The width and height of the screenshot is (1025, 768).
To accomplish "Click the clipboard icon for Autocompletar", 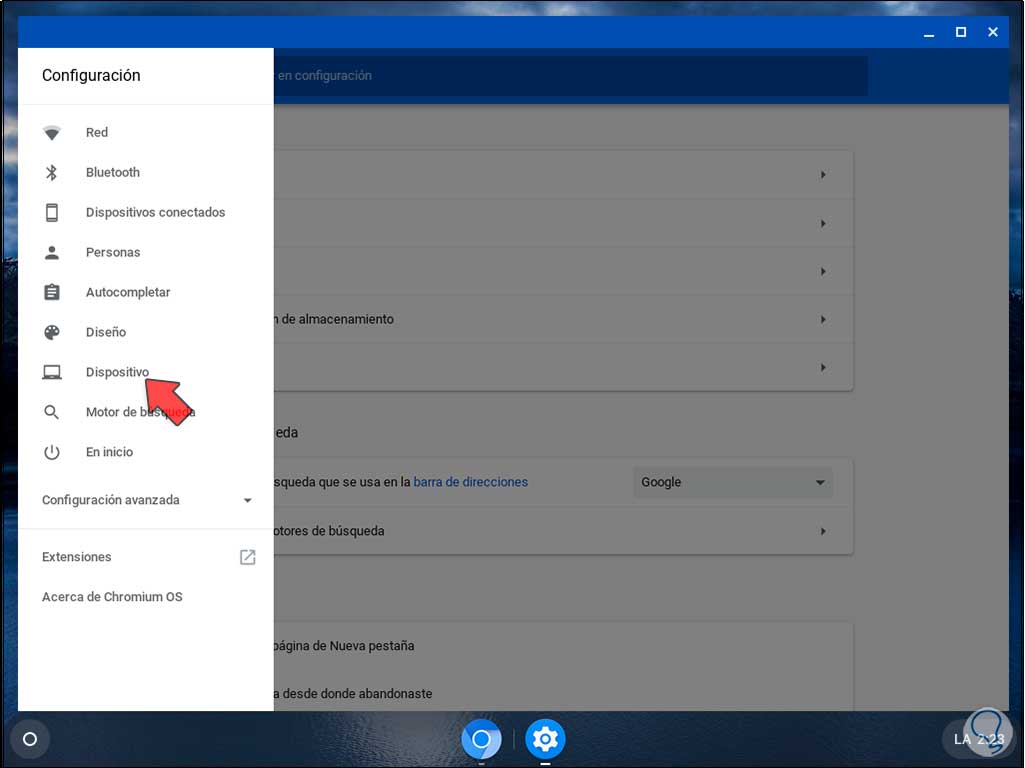I will [x=52, y=292].
